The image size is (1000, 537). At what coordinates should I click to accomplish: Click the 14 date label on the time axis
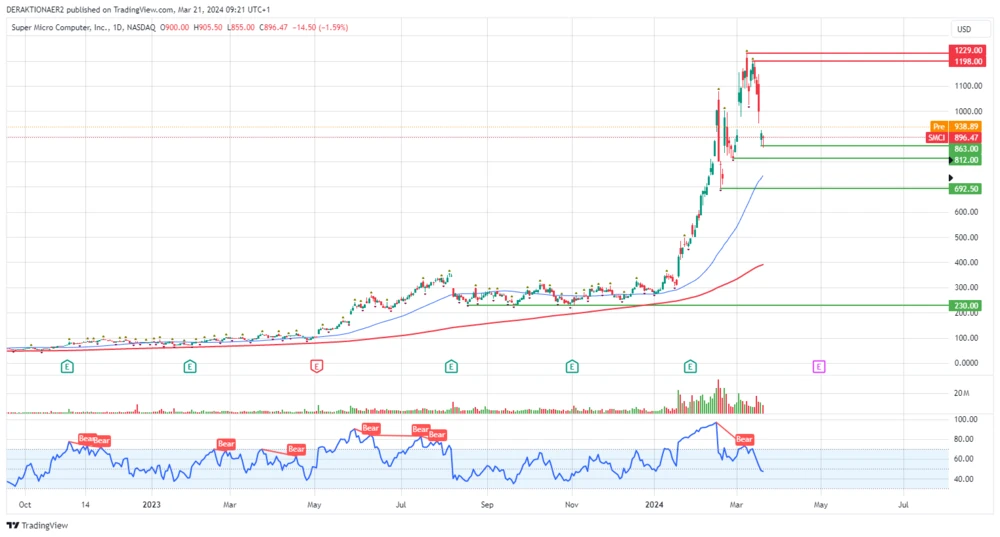[85, 504]
